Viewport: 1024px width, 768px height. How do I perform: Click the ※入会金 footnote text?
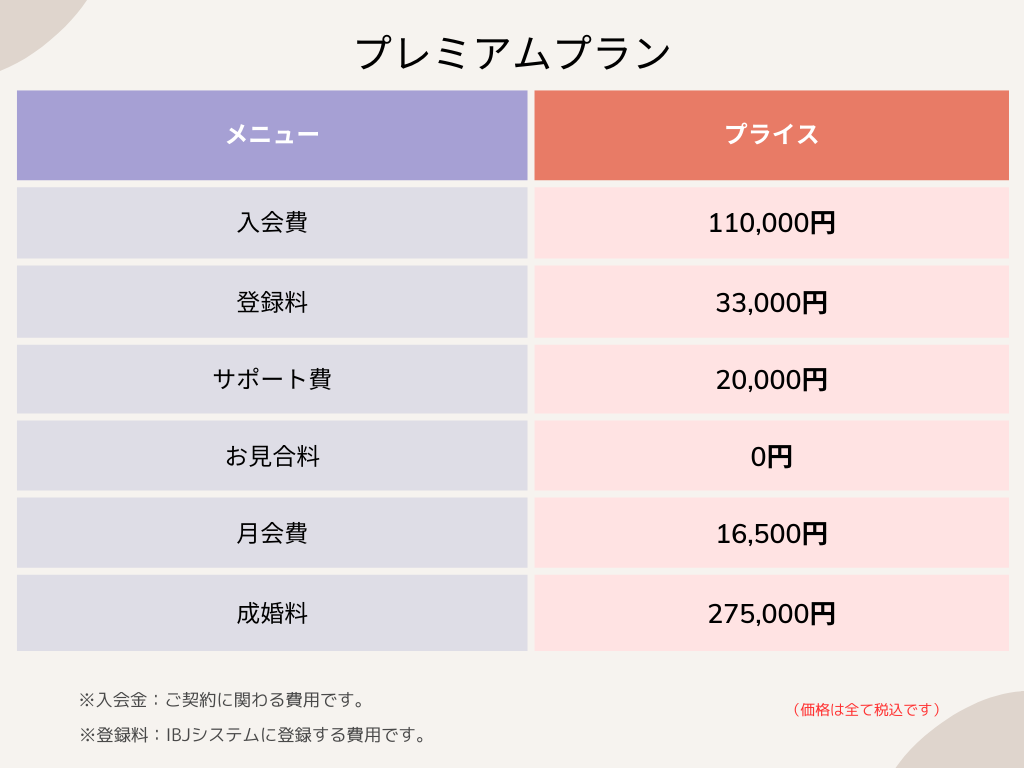(222, 700)
